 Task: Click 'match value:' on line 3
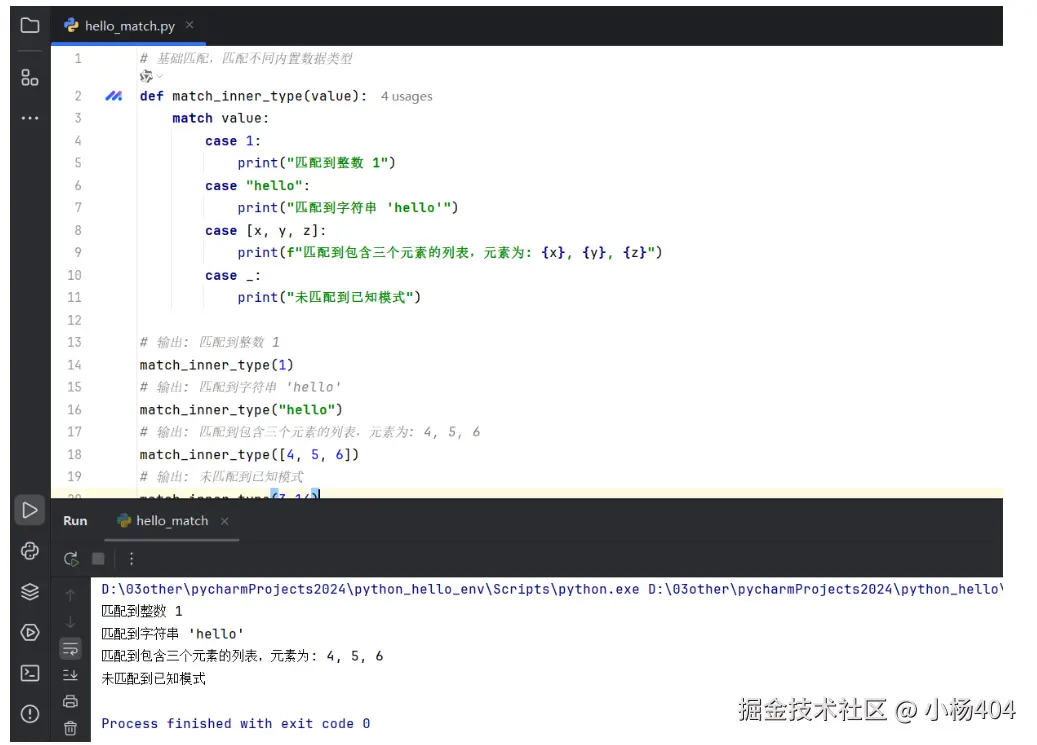pos(221,118)
